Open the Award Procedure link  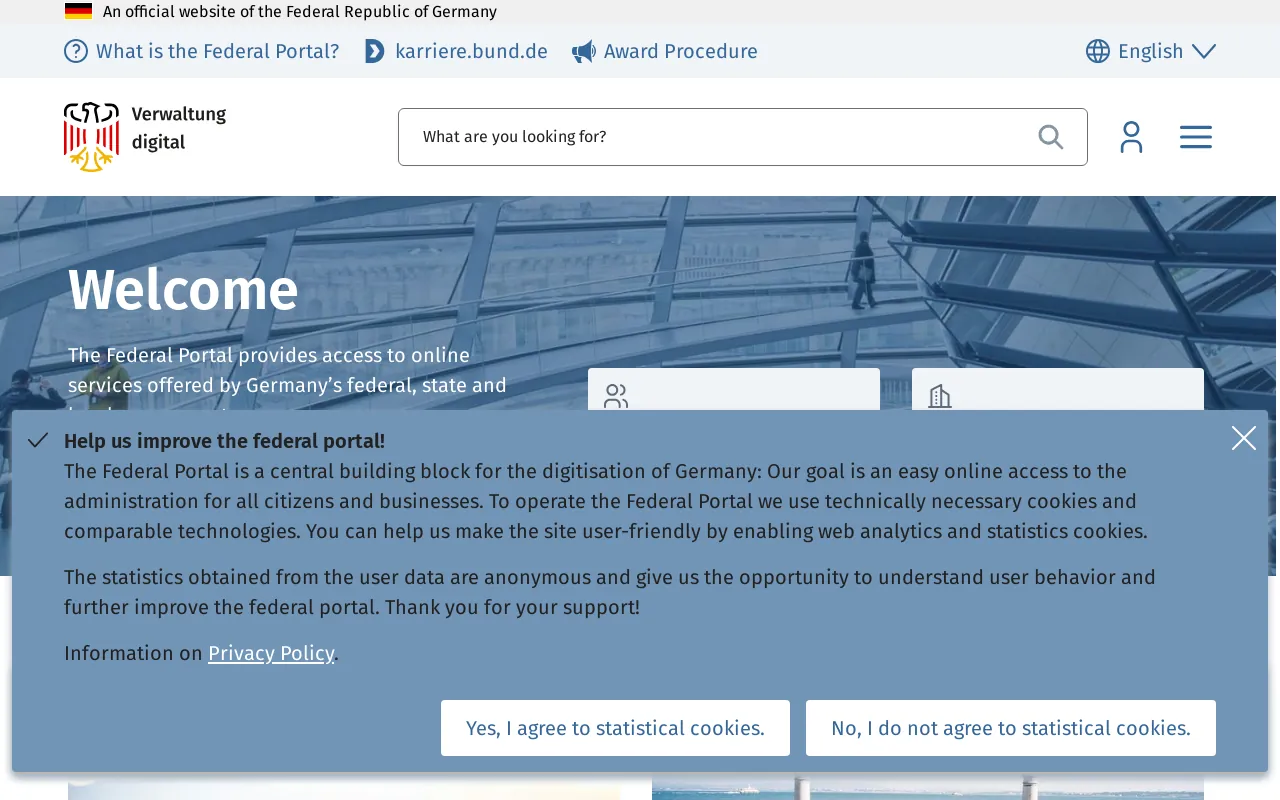pos(680,51)
